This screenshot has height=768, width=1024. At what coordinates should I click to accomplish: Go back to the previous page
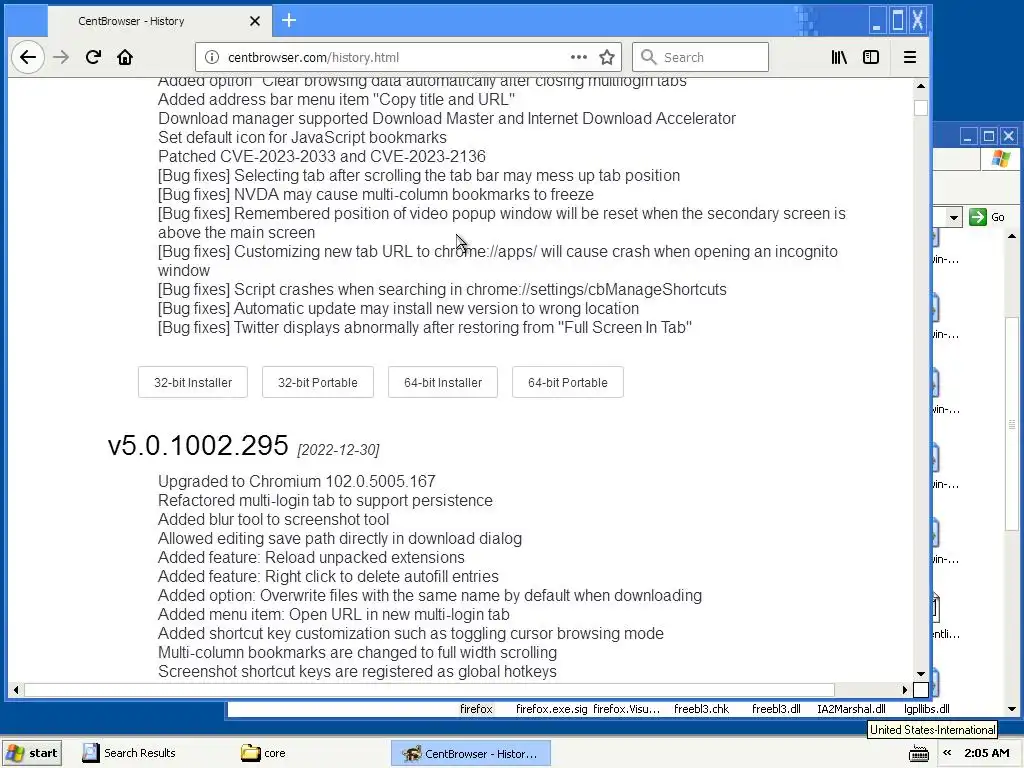click(x=27, y=57)
